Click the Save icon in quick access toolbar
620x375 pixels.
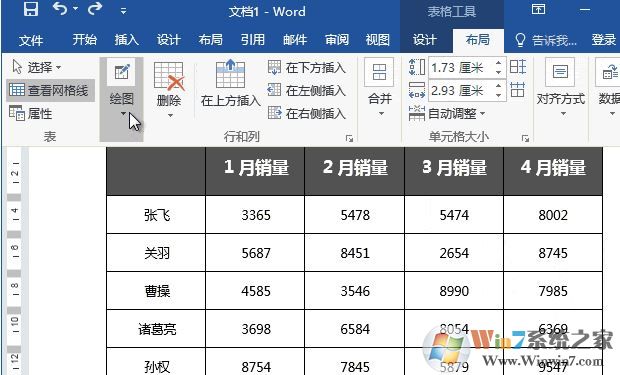point(31,9)
